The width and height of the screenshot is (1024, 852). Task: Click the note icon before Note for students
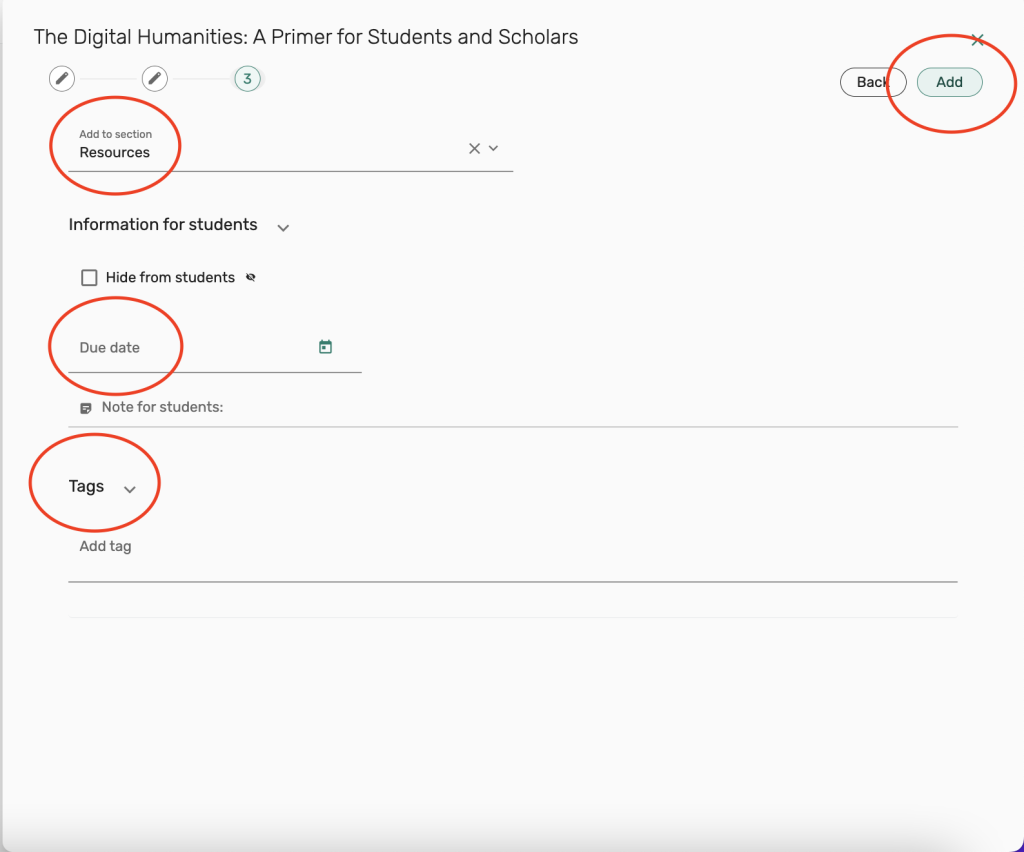(86, 408)
